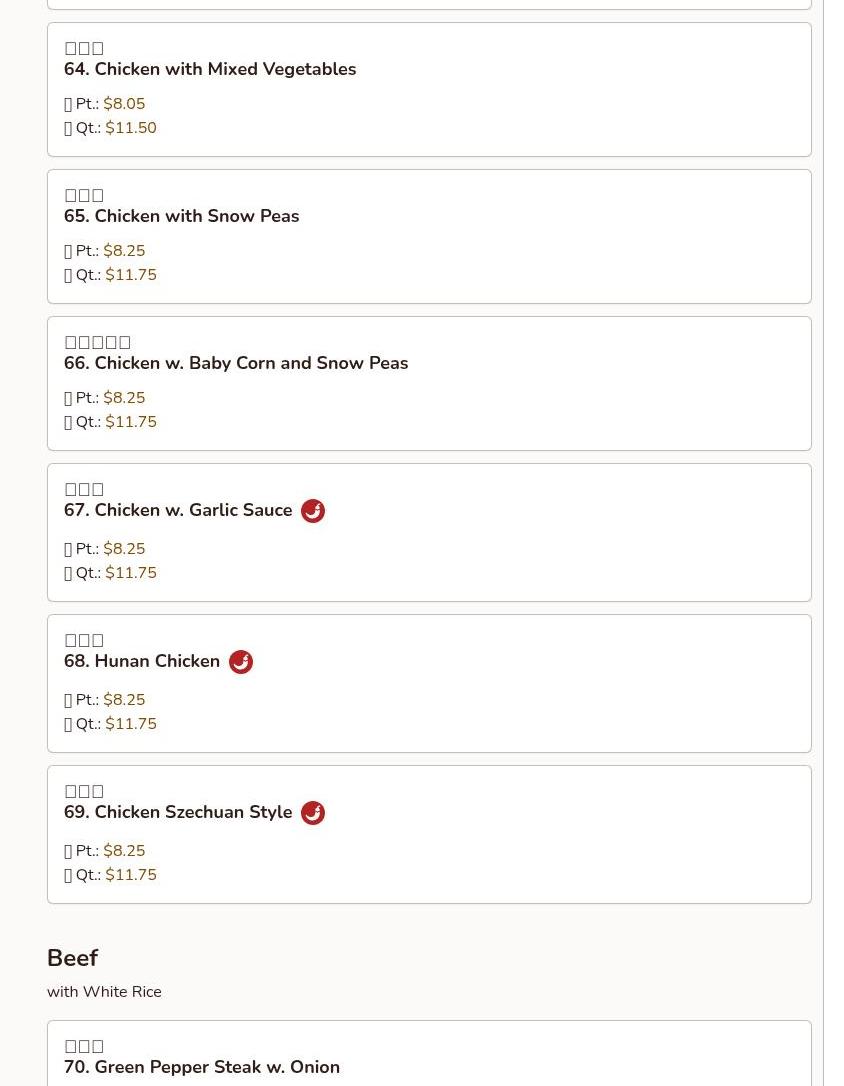Pick quart price of Chicken with Snow Peas
Viewport: 844px width, 1086px height.
click(131, 275)
